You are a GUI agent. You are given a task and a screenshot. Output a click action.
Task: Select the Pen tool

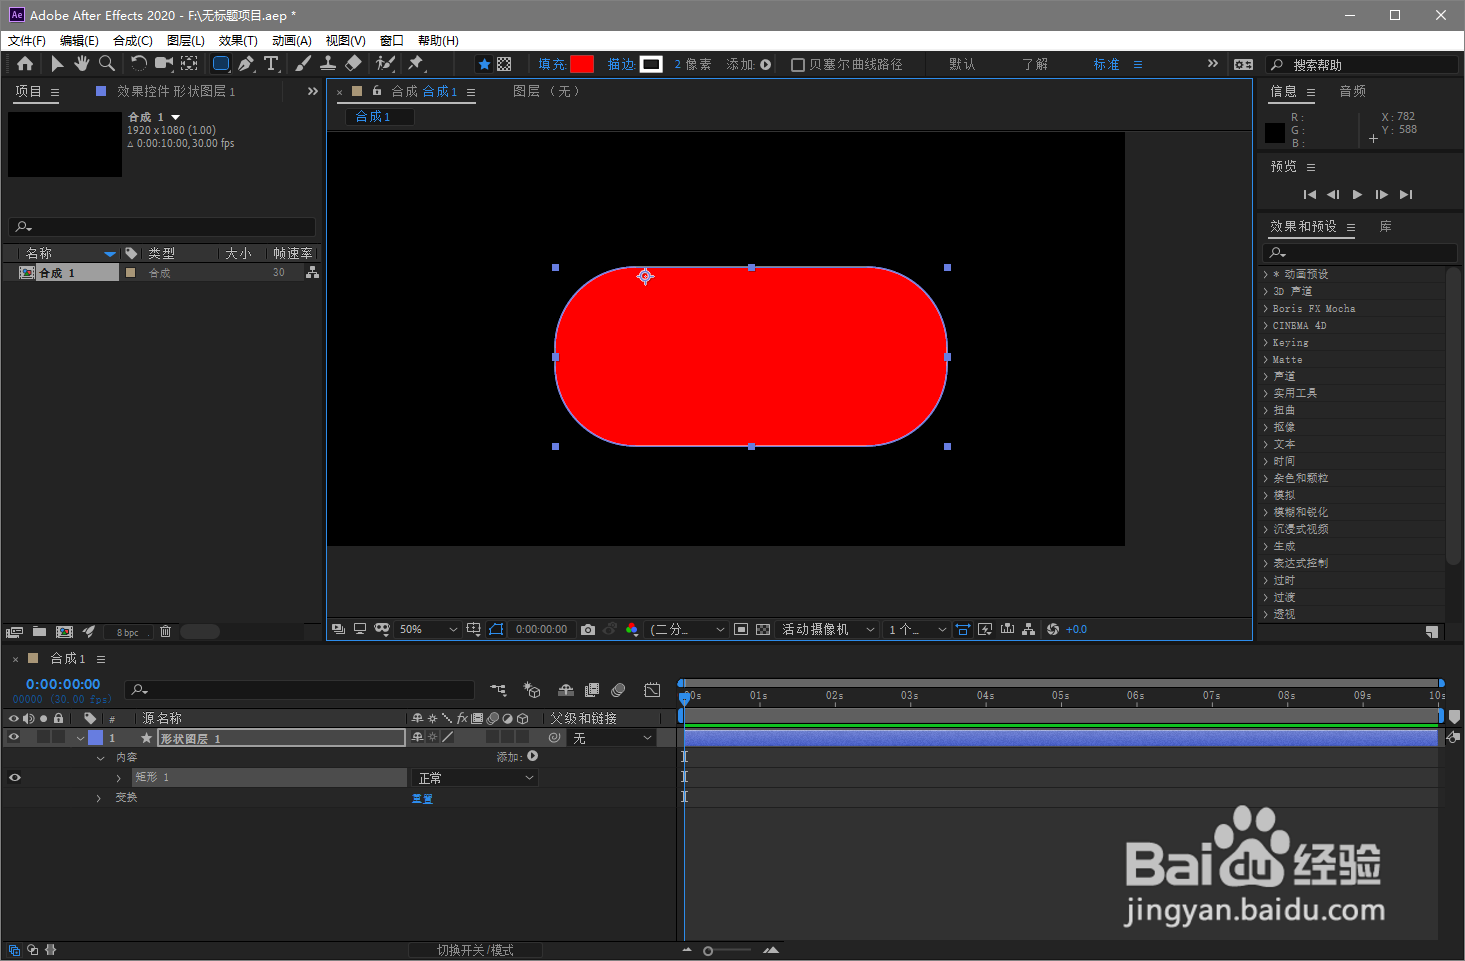coord(246,64)
